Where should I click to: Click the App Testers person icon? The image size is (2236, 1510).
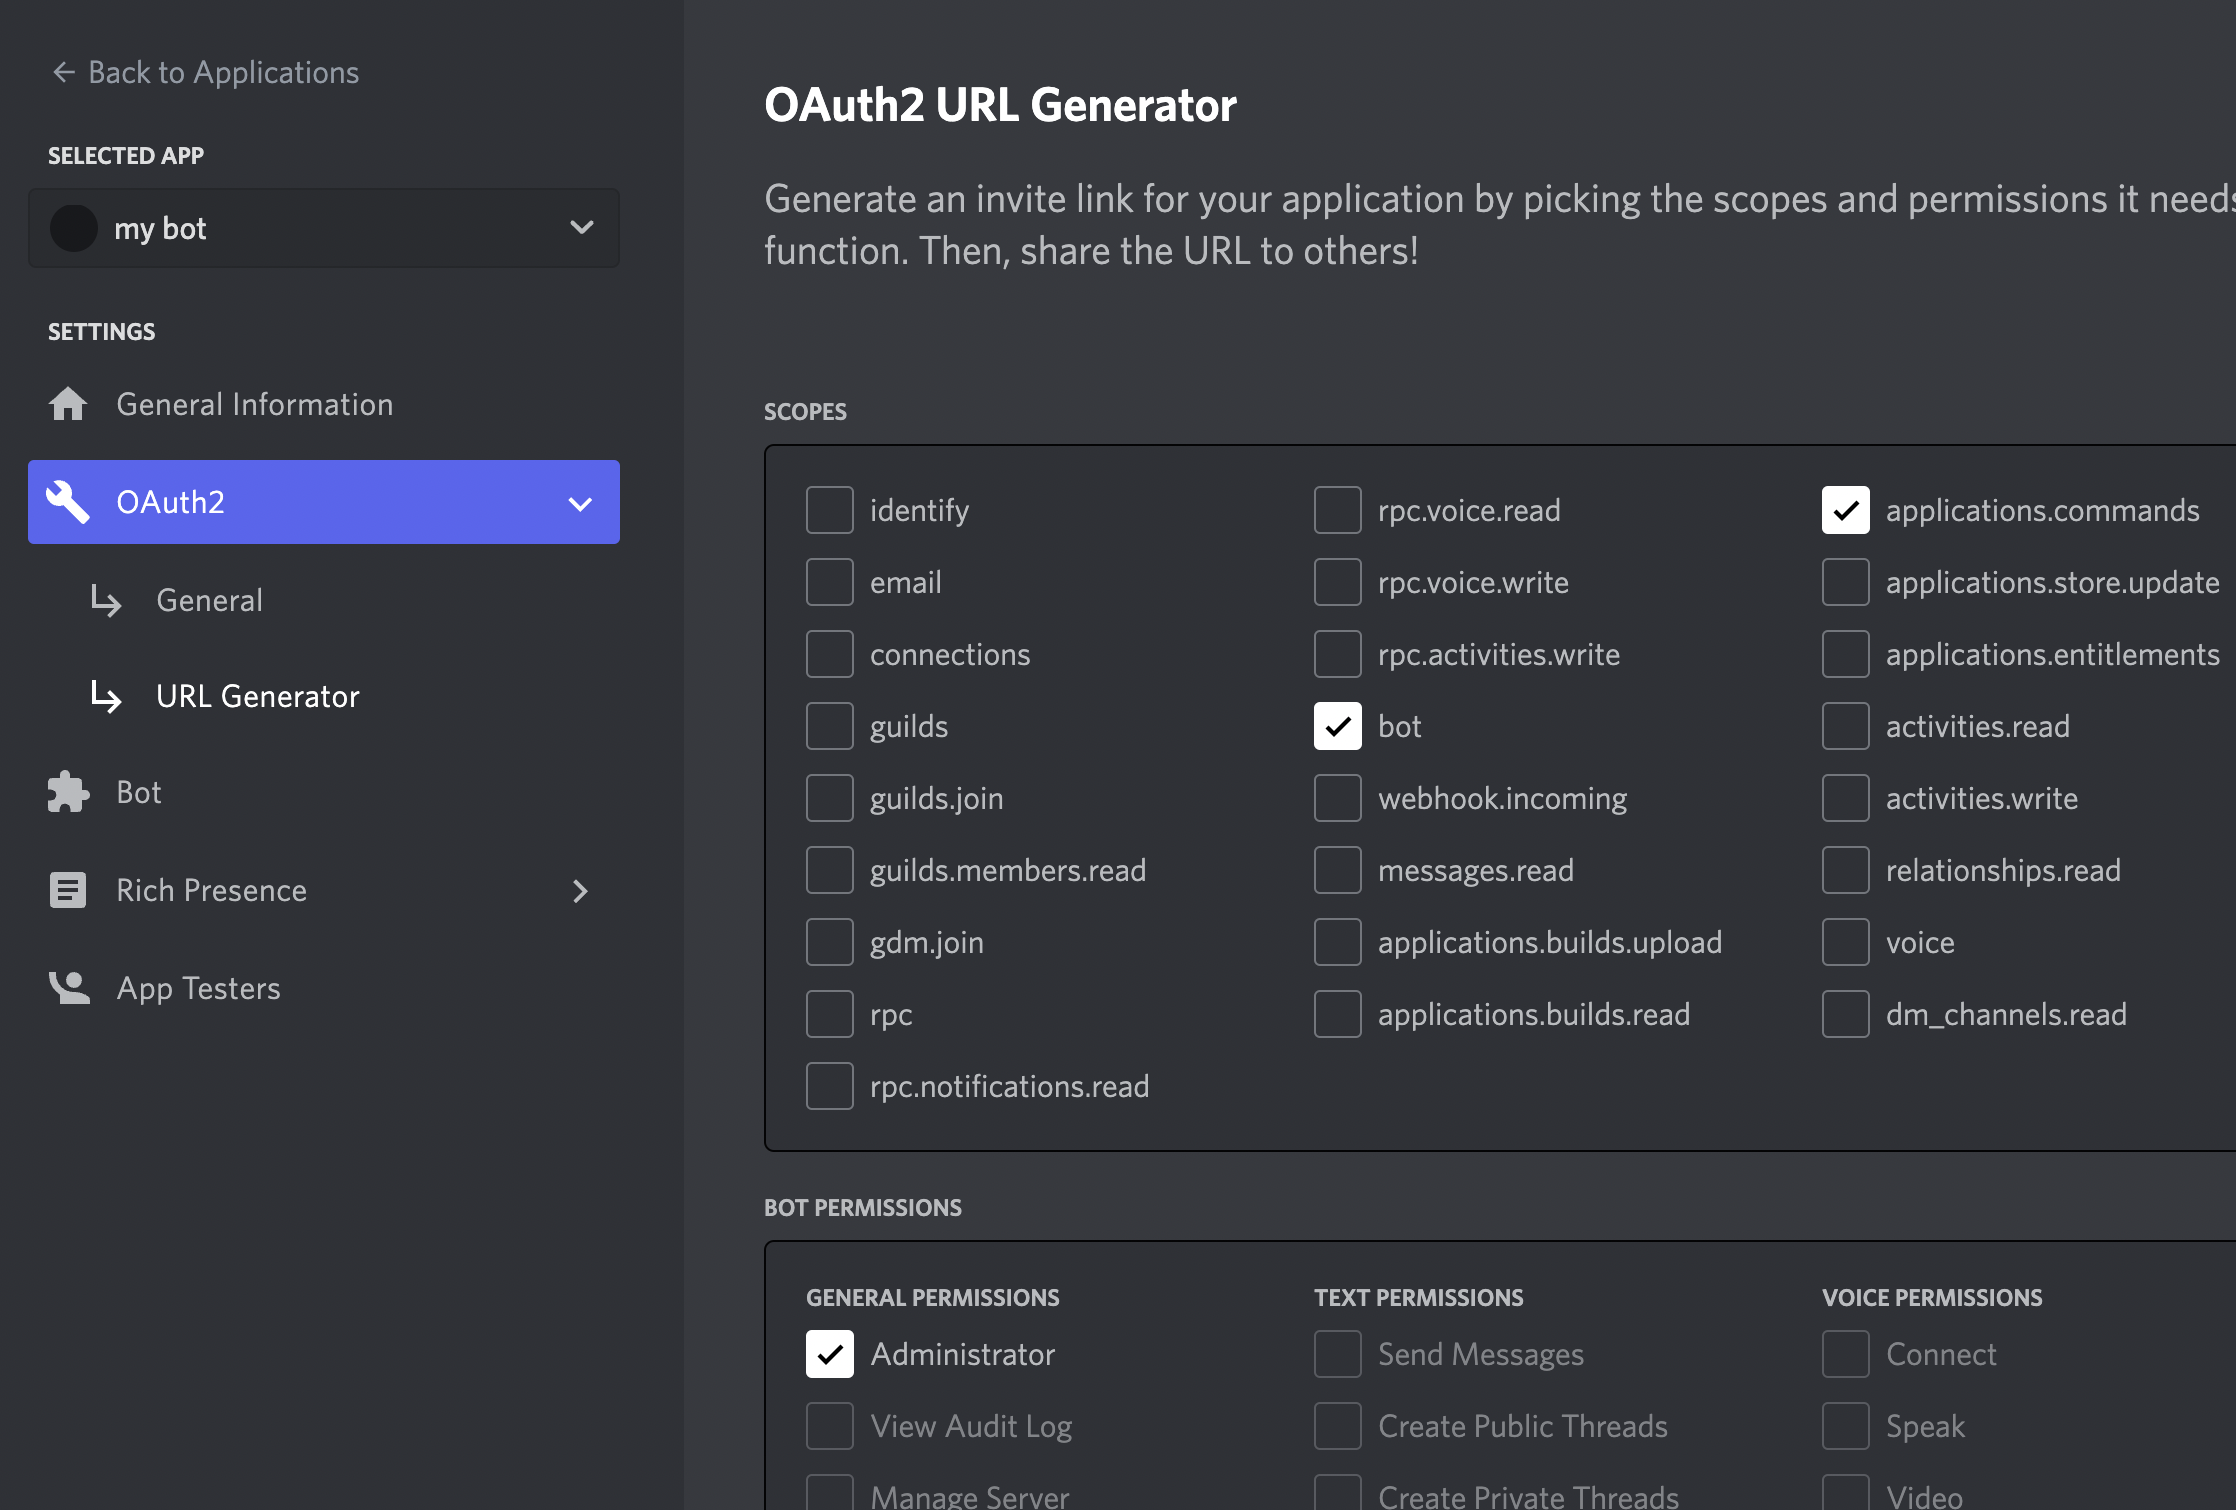pyautogui.click(x=70, y=988)
